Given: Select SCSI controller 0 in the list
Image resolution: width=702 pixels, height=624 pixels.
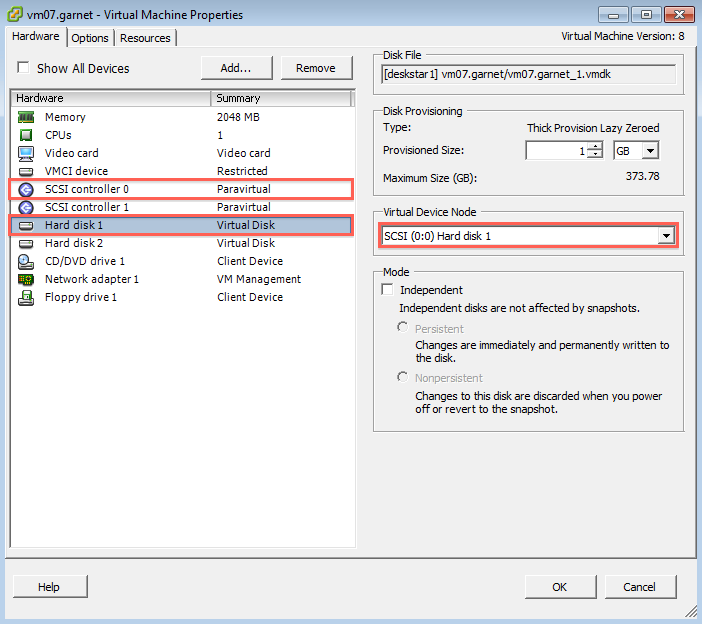Looking at the screenshot, I should click(x=182, y=189).
